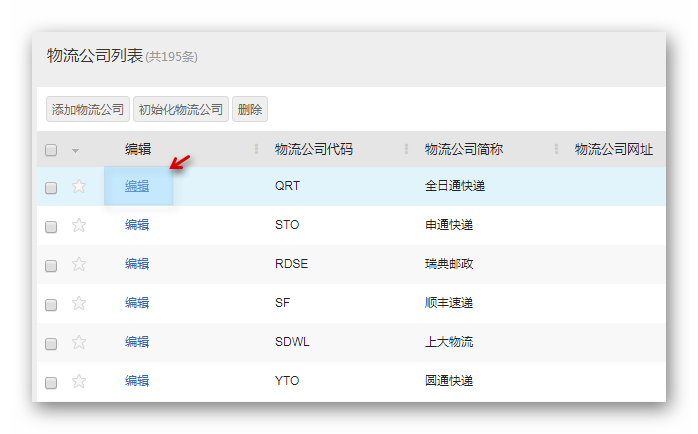Viewport: 698px width, 434px height.
Task: Select the QRT code cell
Action: click(288, 186)
